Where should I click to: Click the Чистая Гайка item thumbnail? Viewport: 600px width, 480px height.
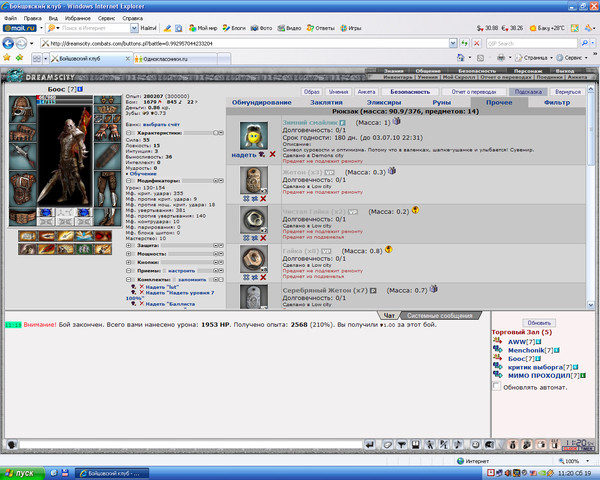tap(254, 219)
